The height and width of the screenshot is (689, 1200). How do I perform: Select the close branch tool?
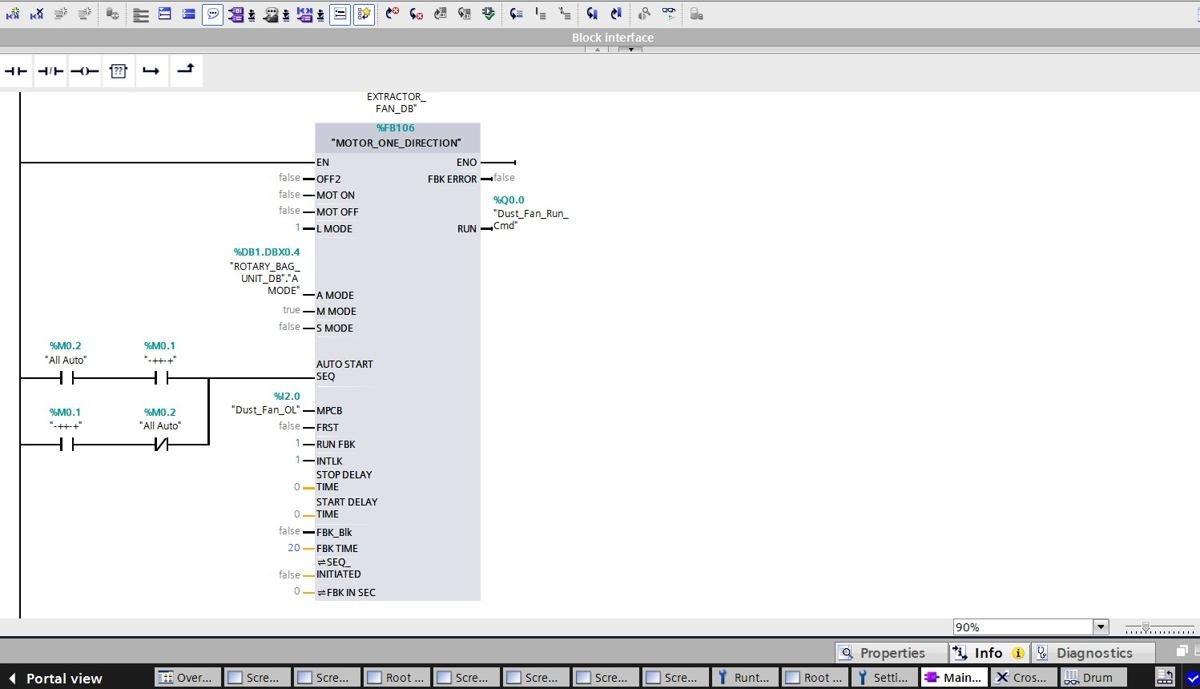(x=186, y=70)
